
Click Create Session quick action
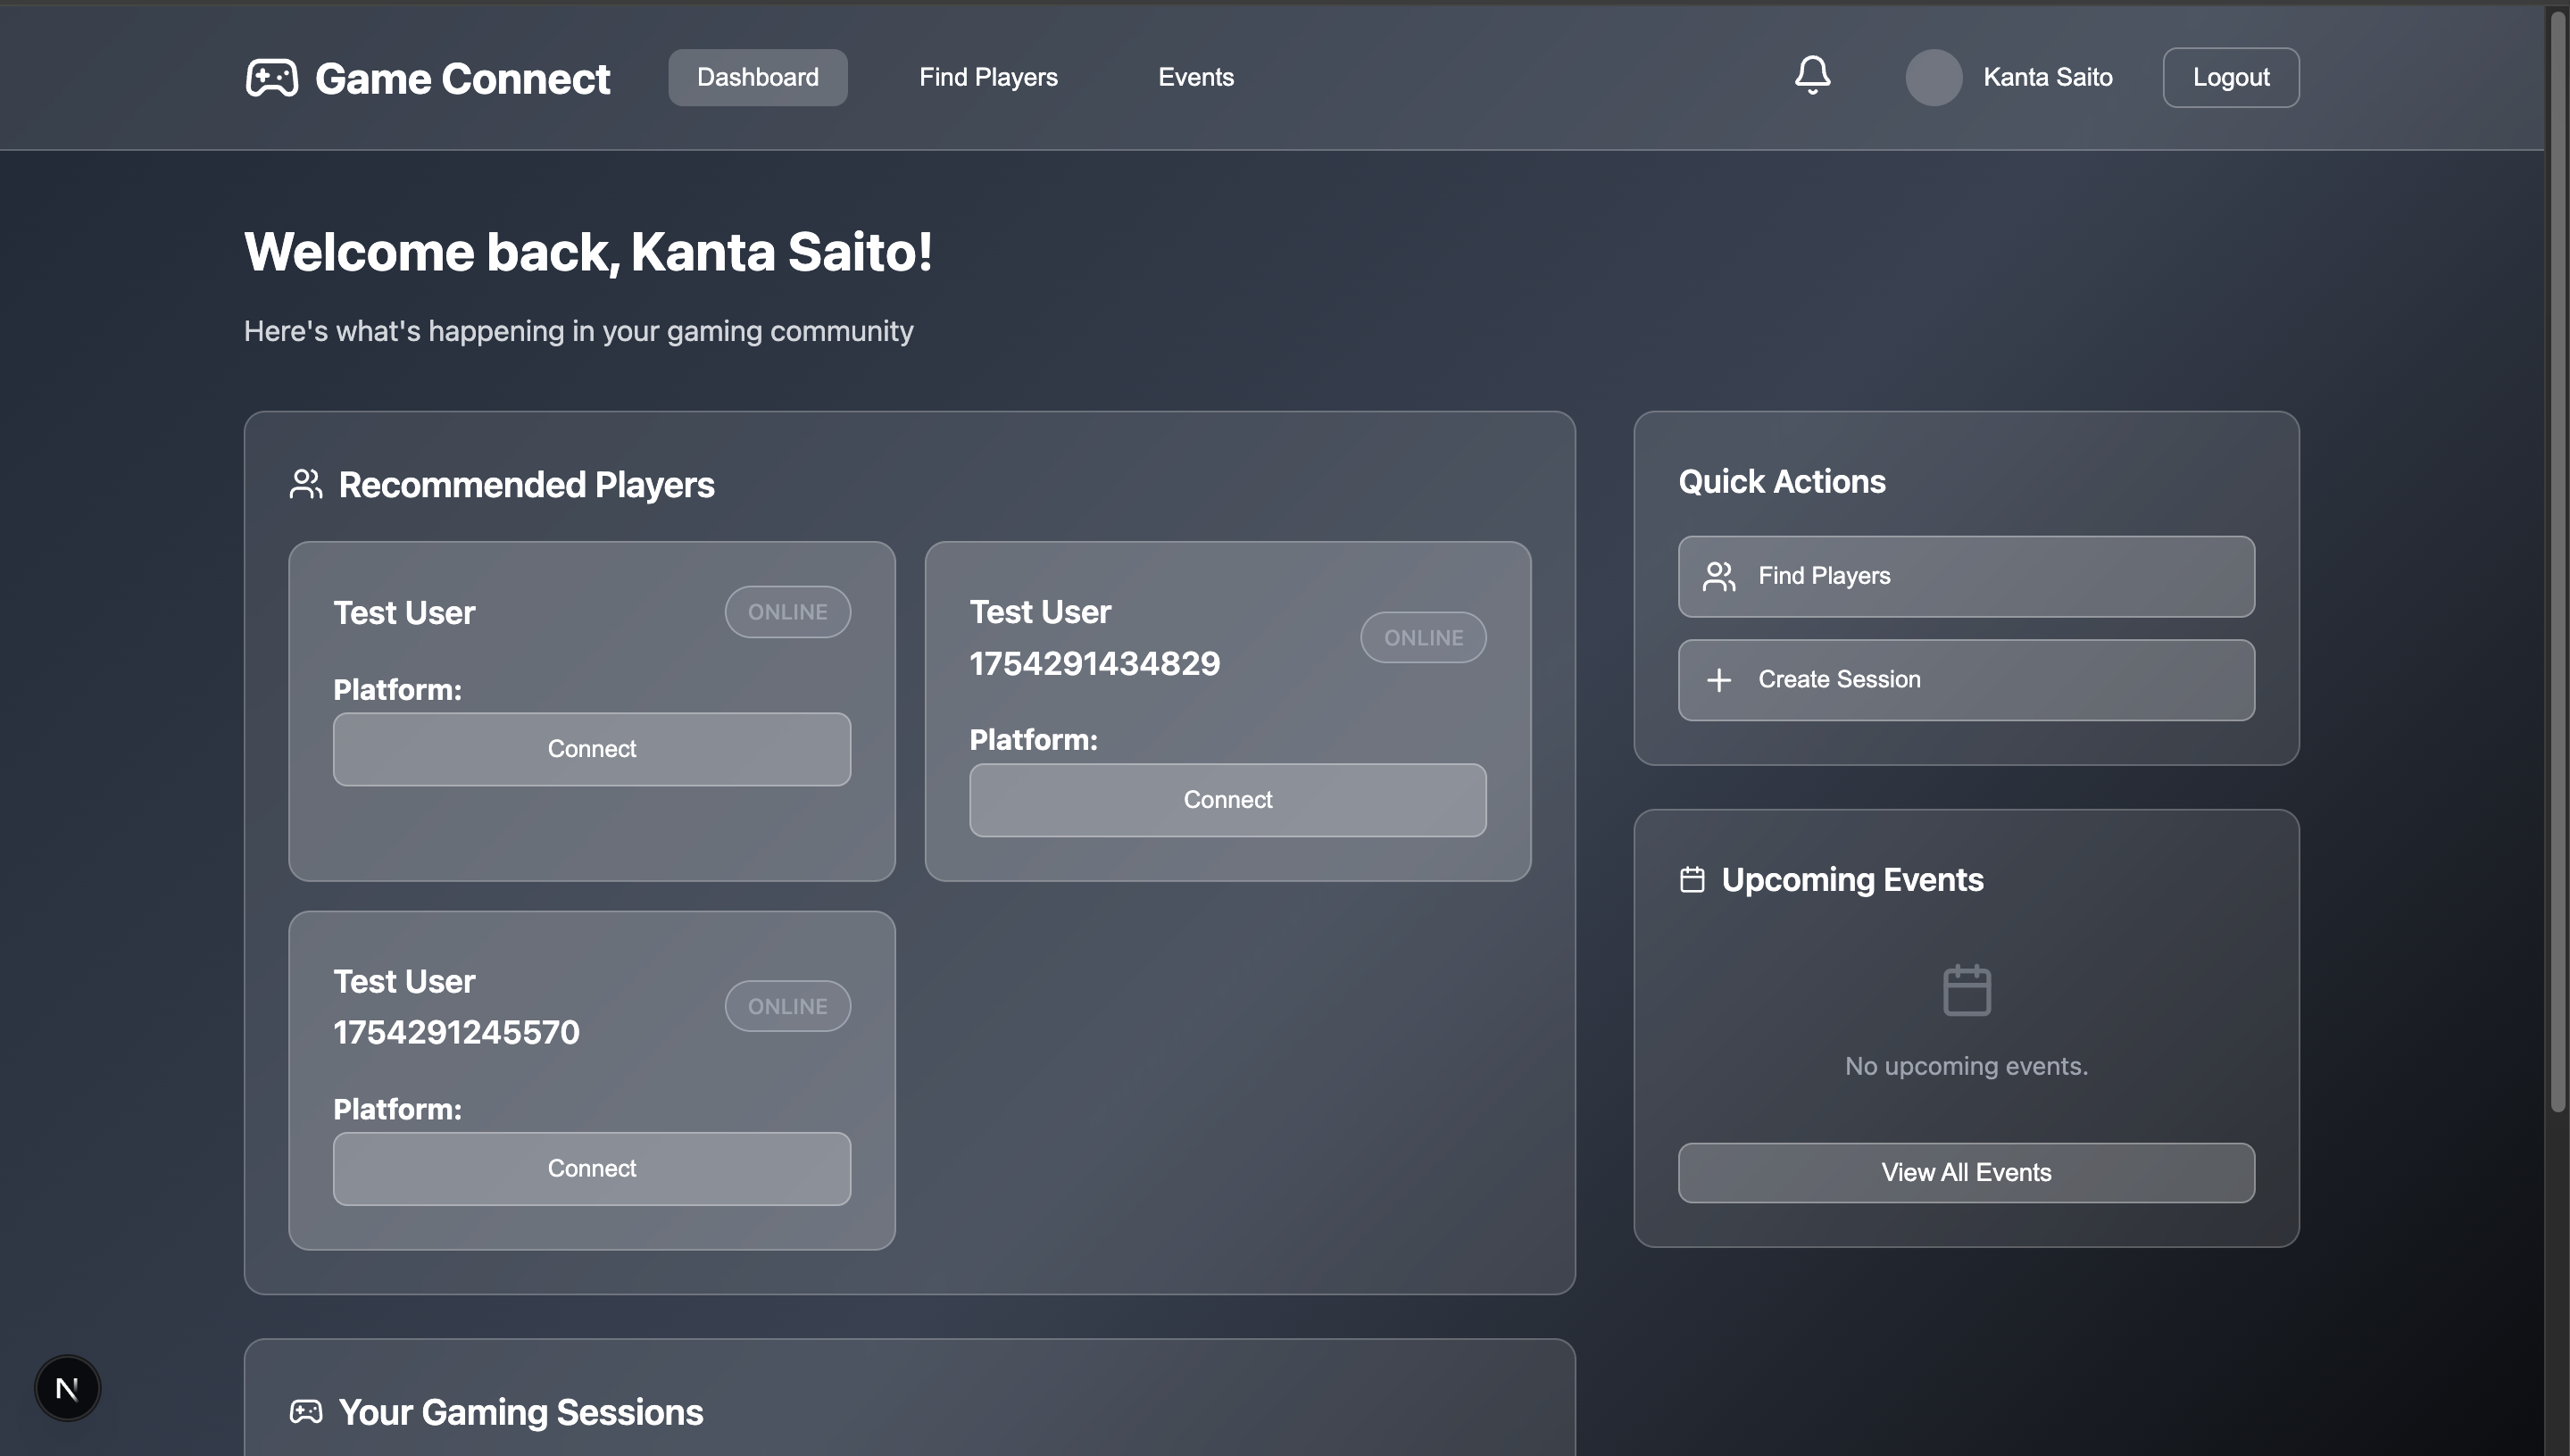(1965, 680)
